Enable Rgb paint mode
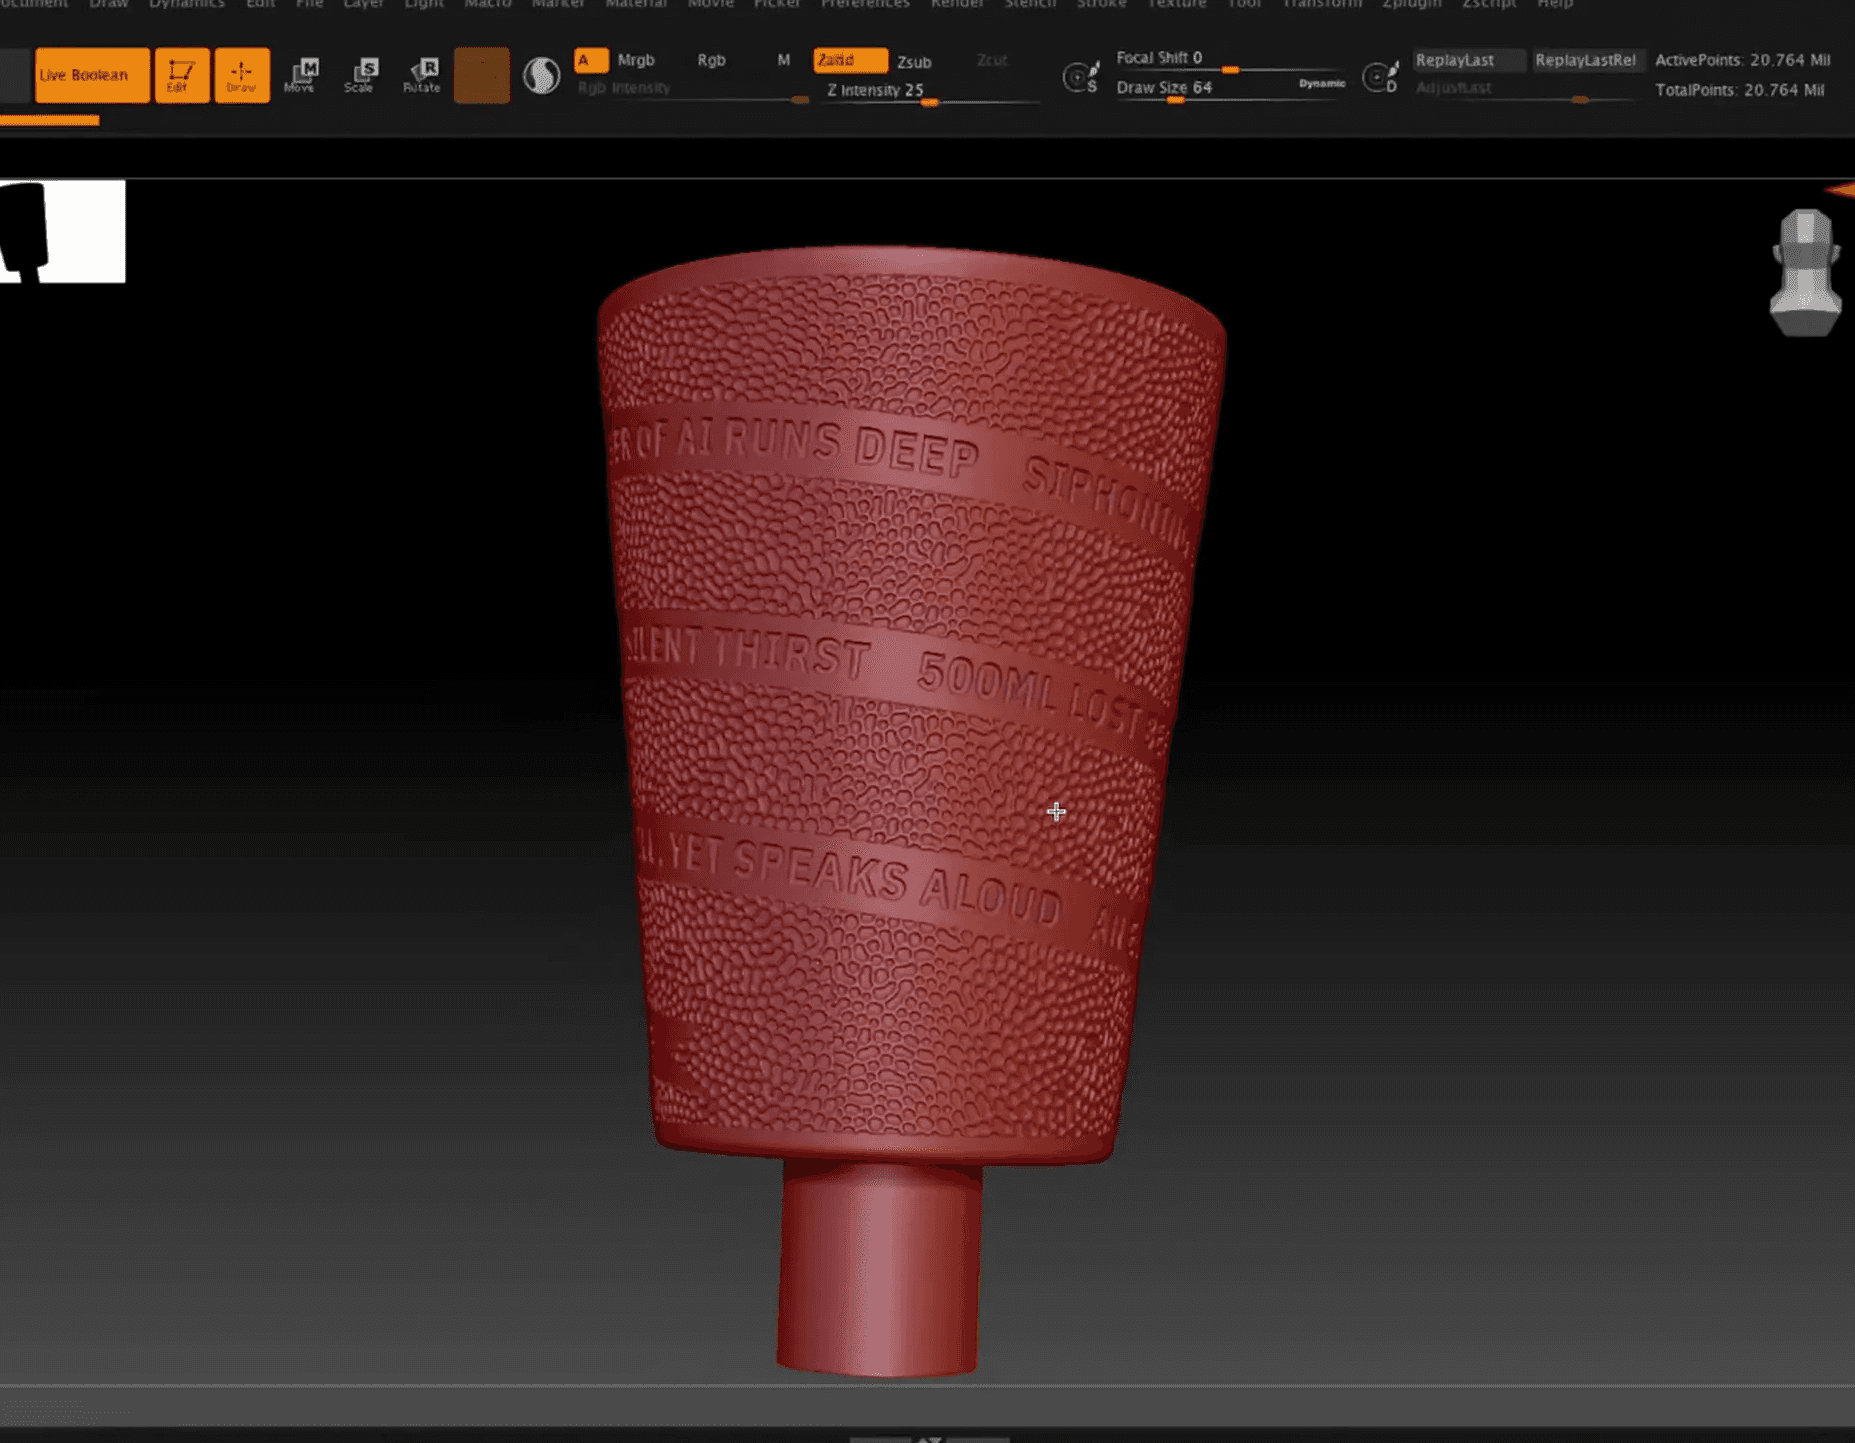 tap(711, 60)
